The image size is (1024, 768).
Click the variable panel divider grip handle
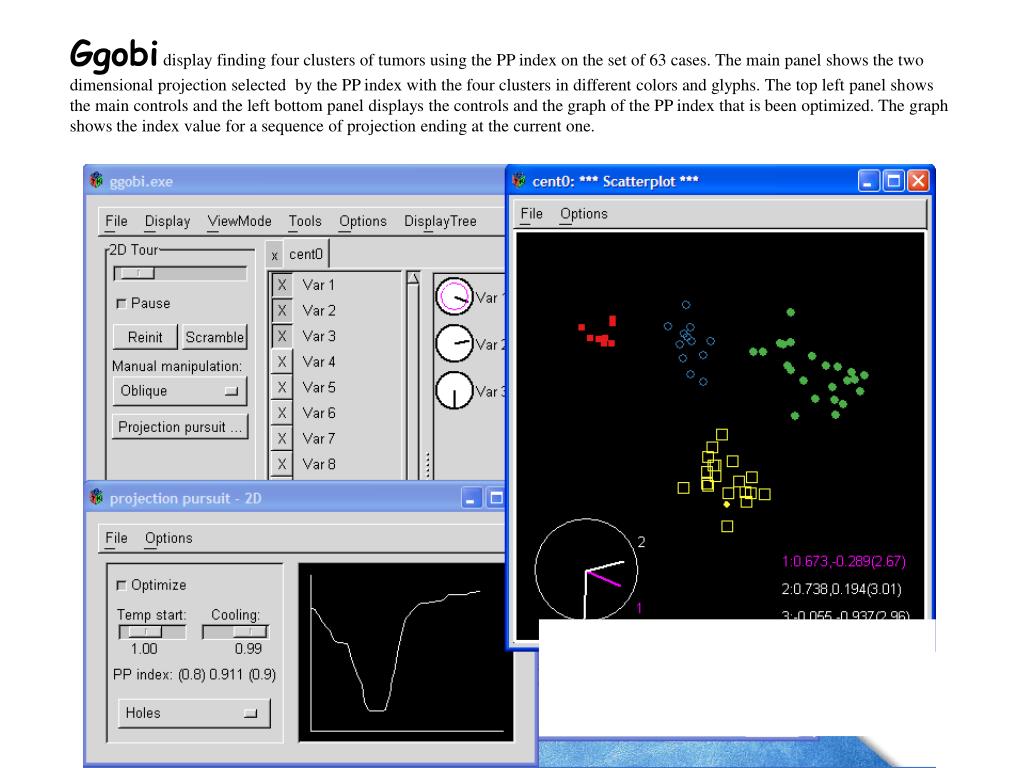pos(428,464)
